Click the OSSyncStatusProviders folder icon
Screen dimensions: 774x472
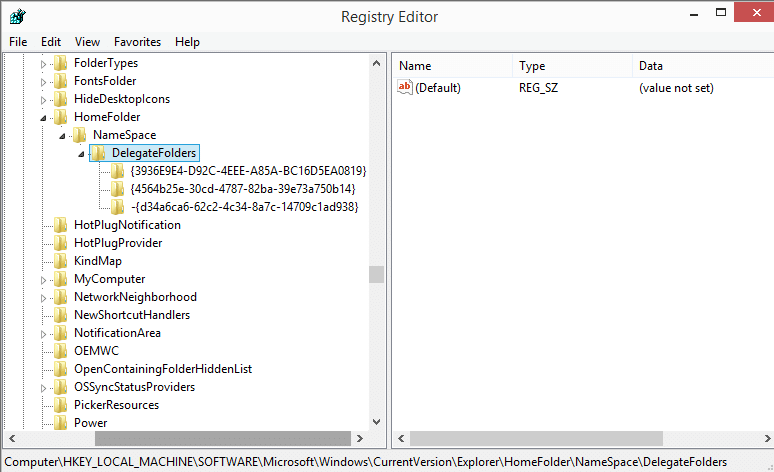(x=61, y=387)
